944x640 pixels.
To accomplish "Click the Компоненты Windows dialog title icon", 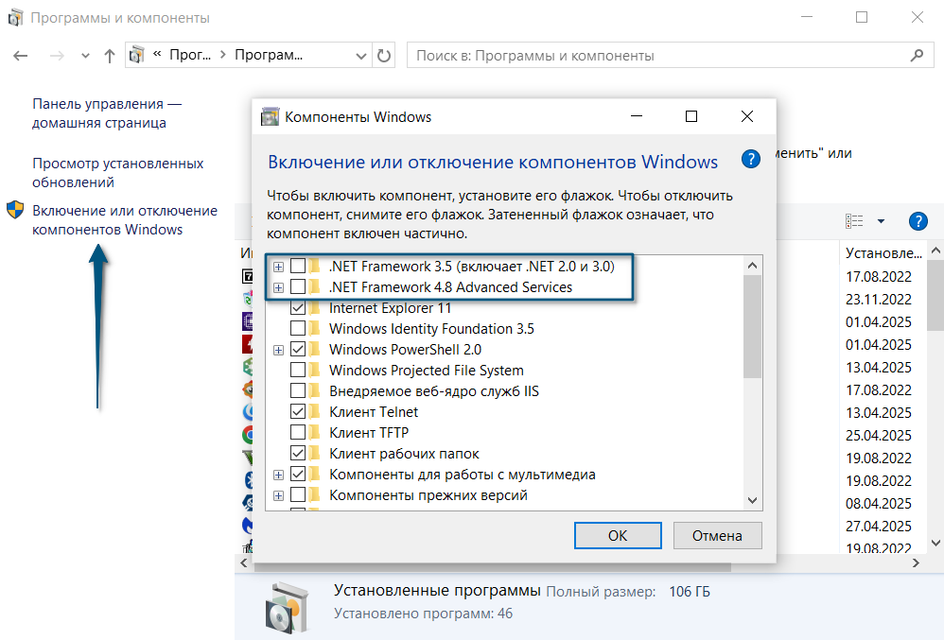I will 270,116.
